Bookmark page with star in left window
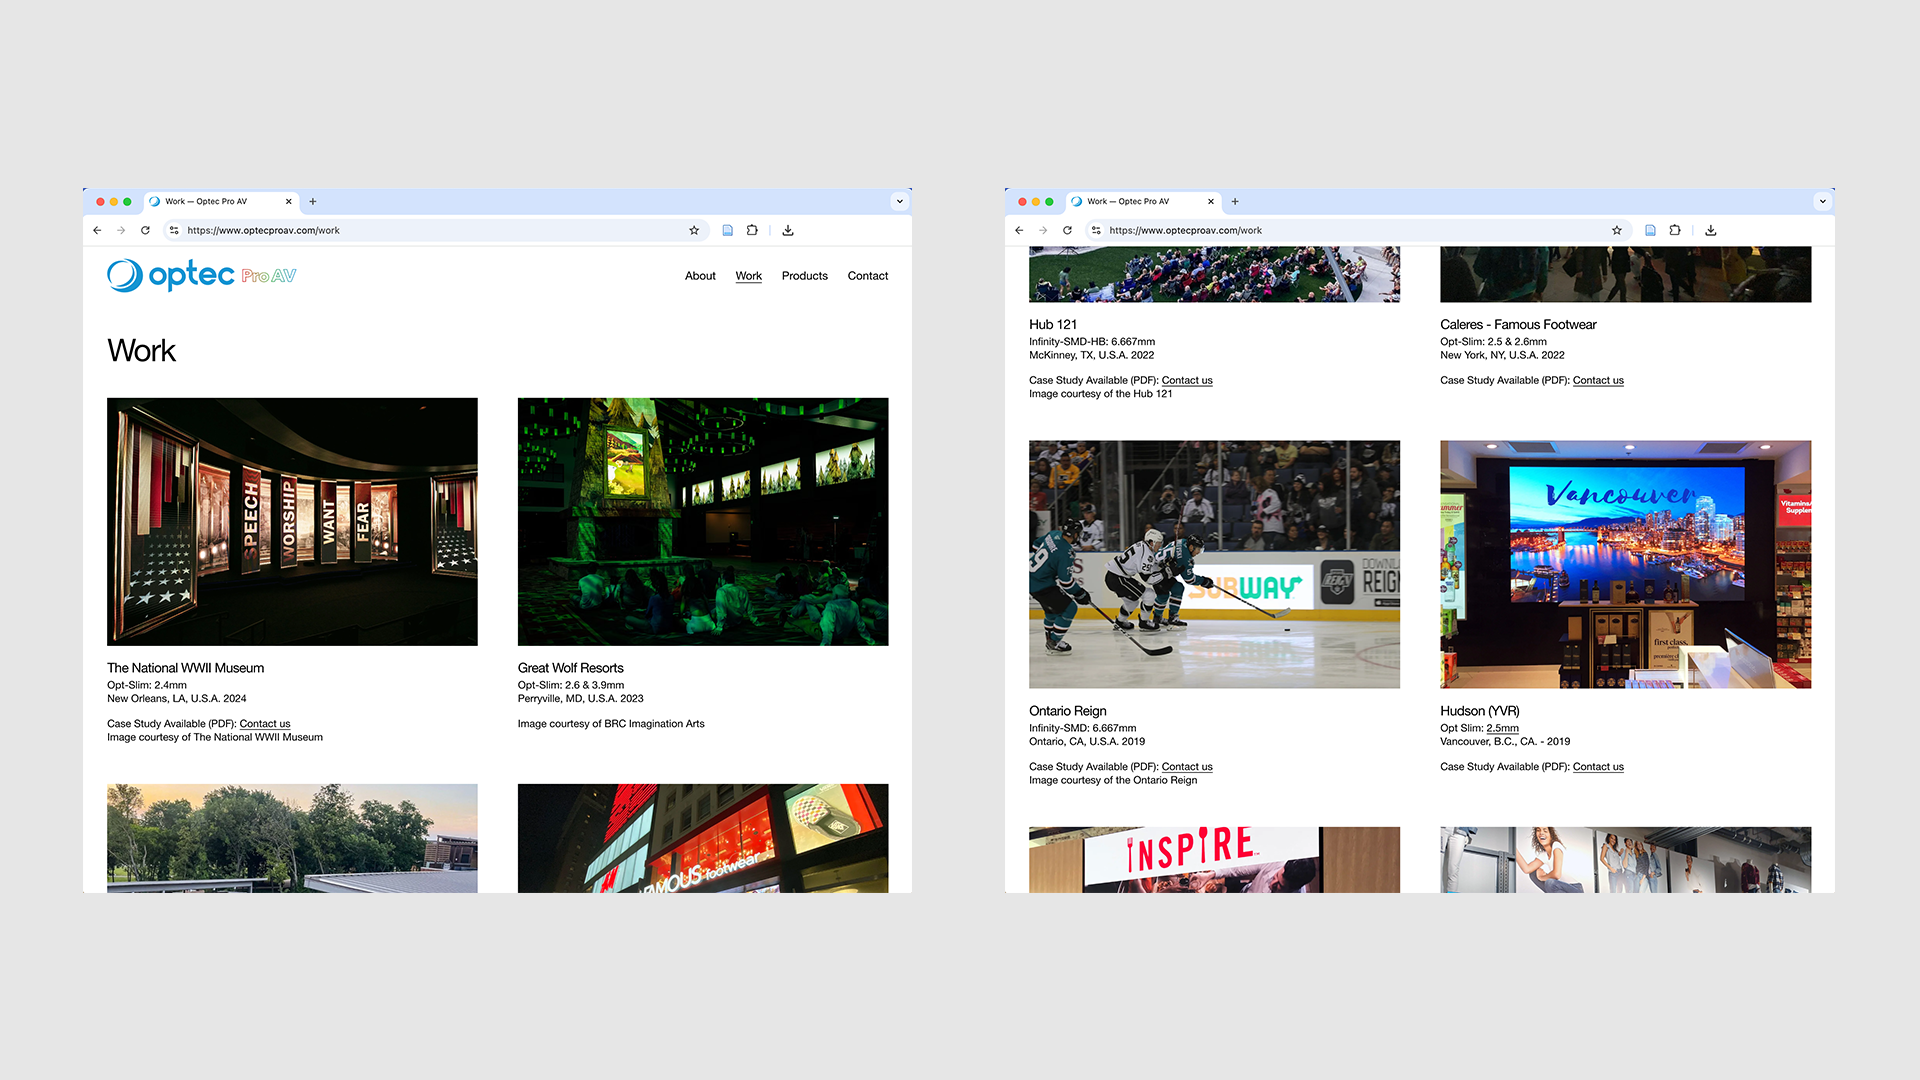 [x=694, y=230]
